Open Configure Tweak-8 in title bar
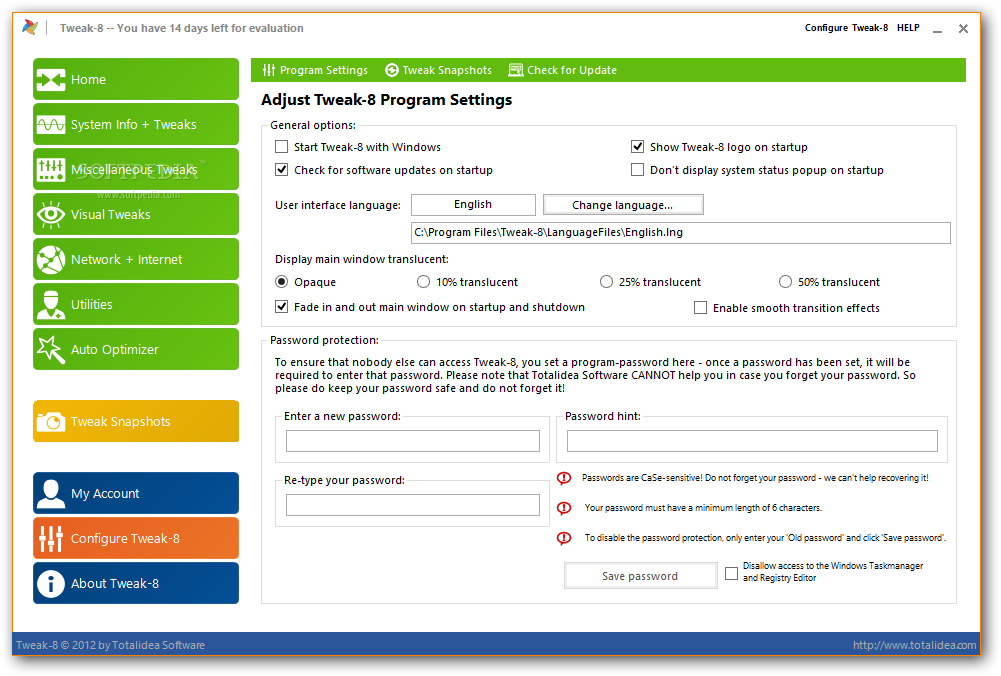 coord(846,27)
